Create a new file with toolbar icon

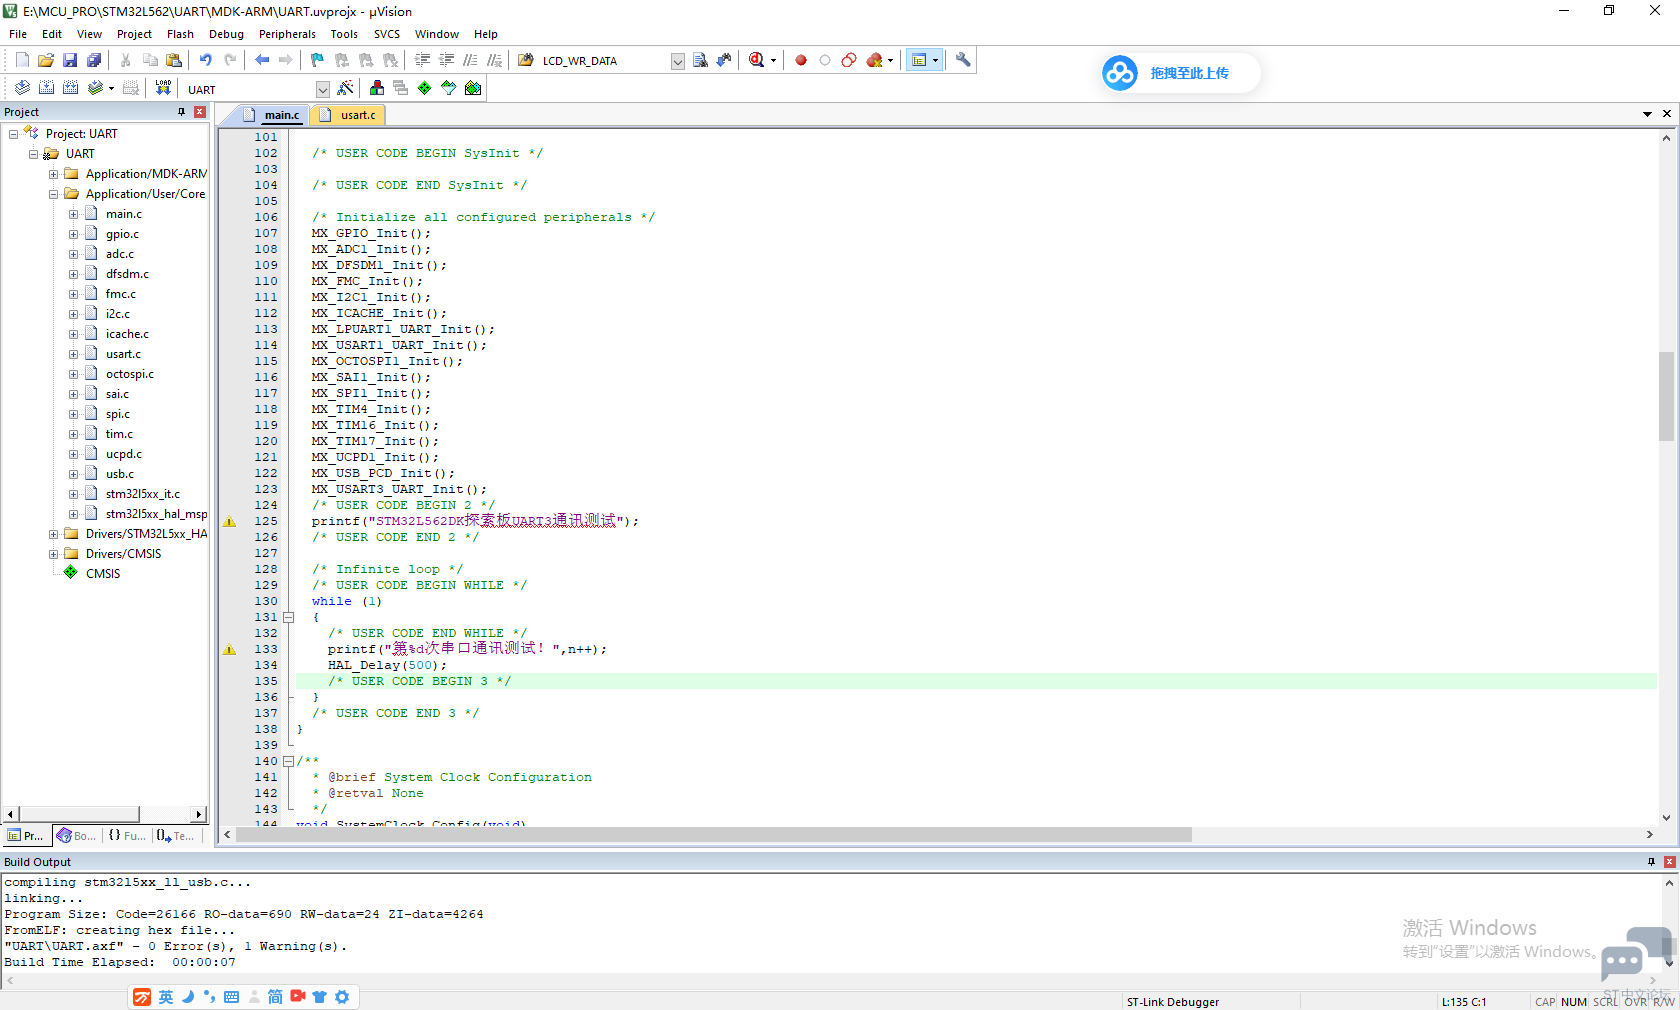22,60
